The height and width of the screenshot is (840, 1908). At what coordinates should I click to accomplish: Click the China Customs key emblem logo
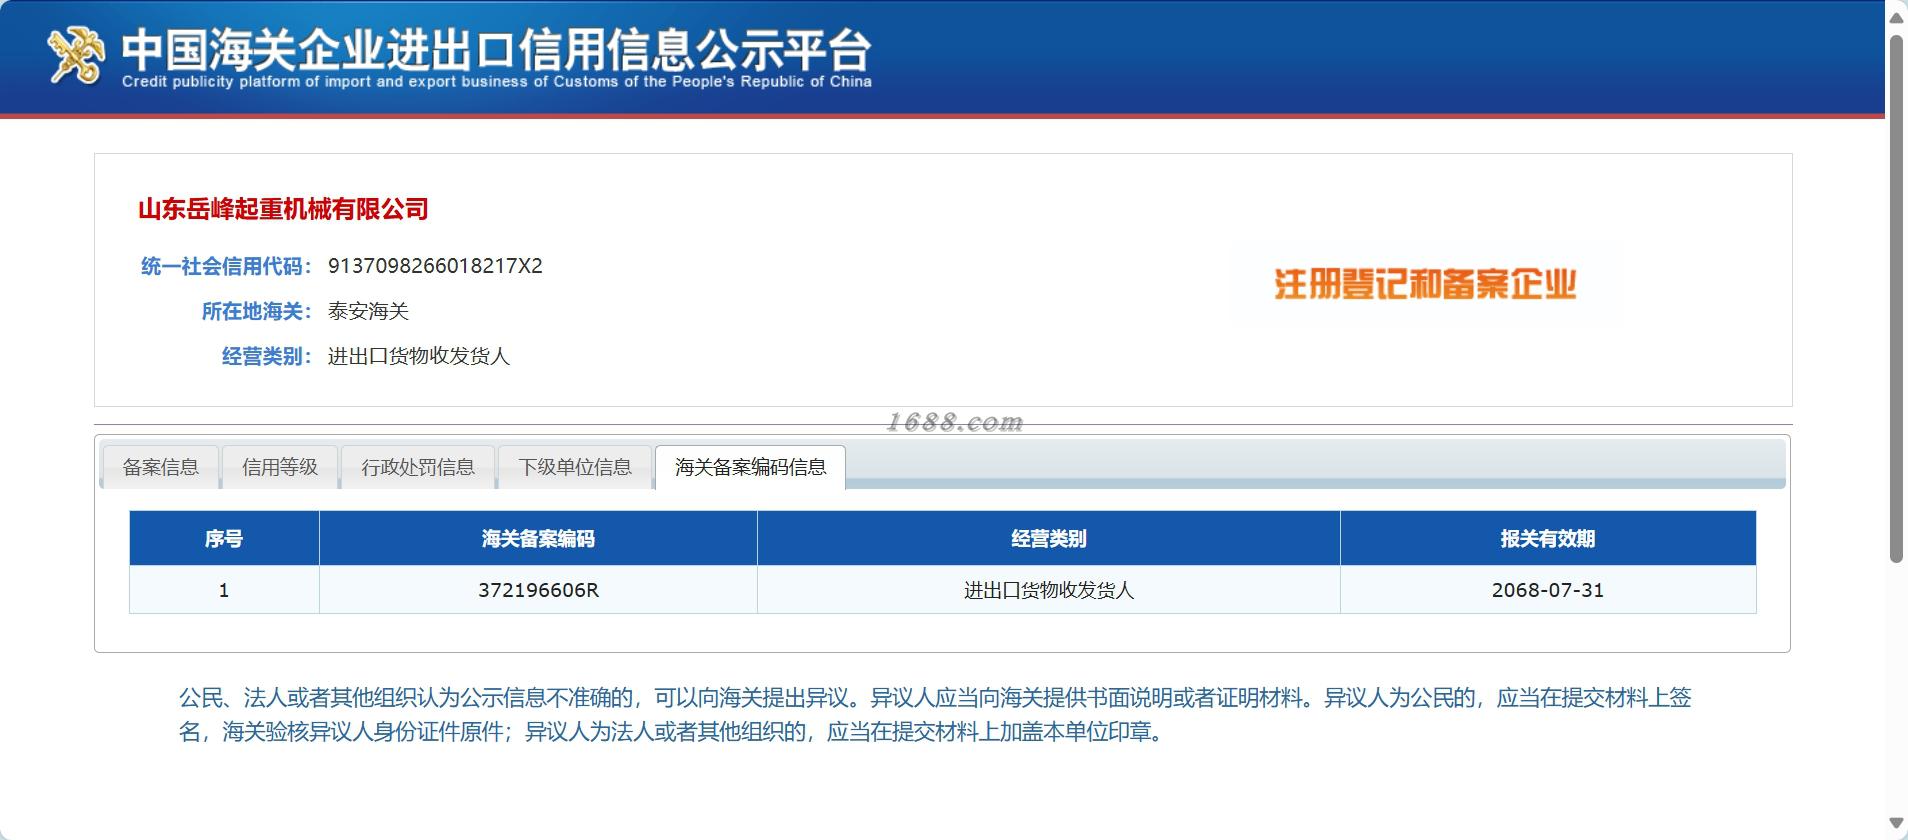point(75,56)
